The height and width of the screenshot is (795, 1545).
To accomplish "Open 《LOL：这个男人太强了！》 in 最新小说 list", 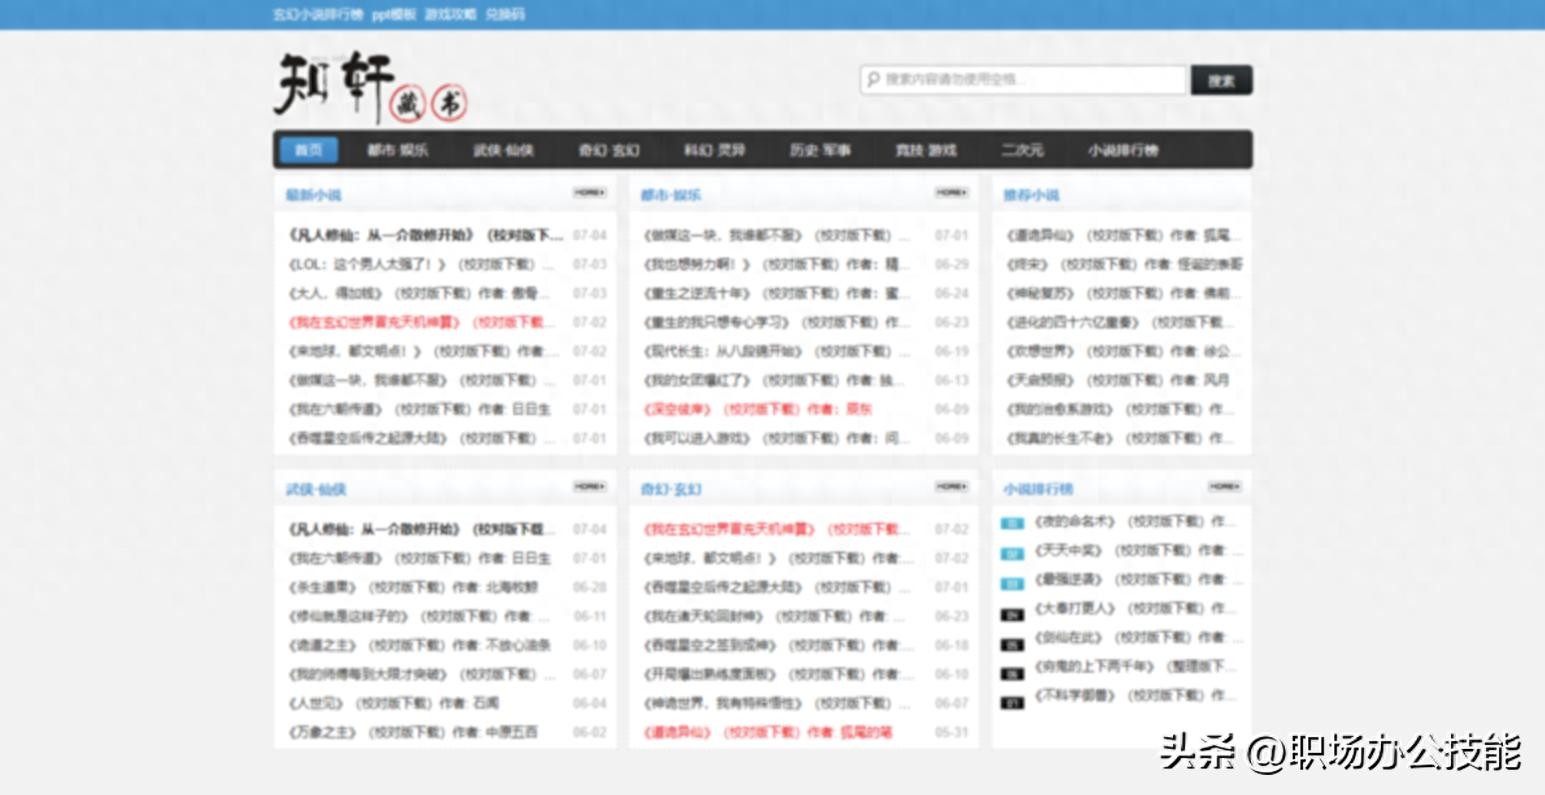I will coord(367,265).
